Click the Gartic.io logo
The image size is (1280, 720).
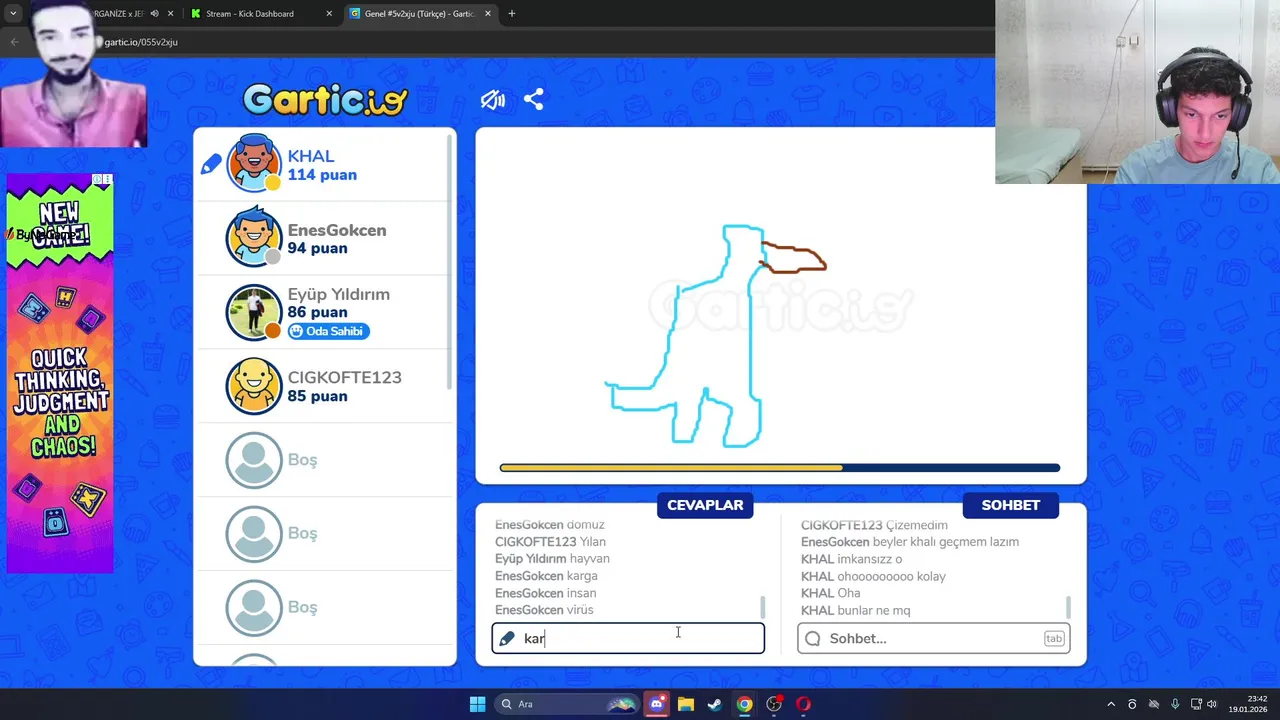[x=325, y=99]
